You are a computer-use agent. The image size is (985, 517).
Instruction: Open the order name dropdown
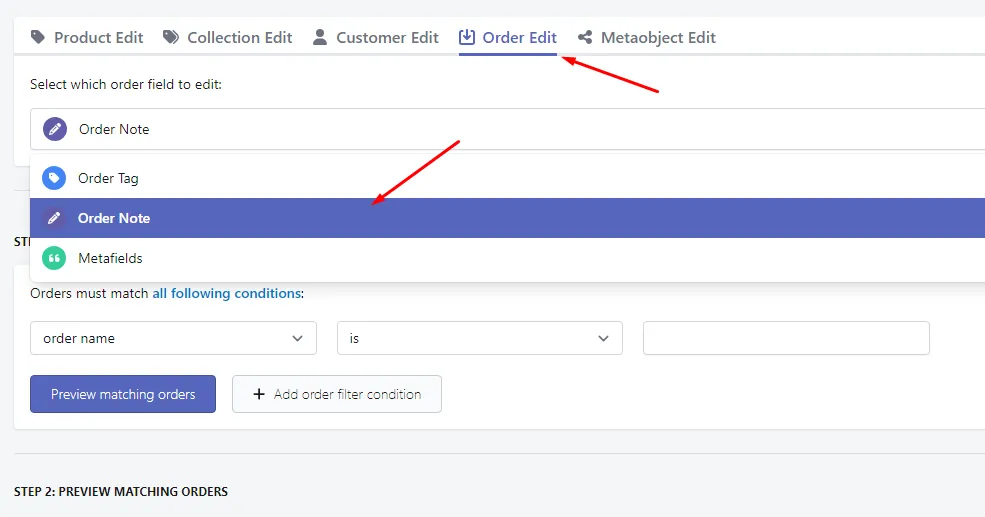173,338
